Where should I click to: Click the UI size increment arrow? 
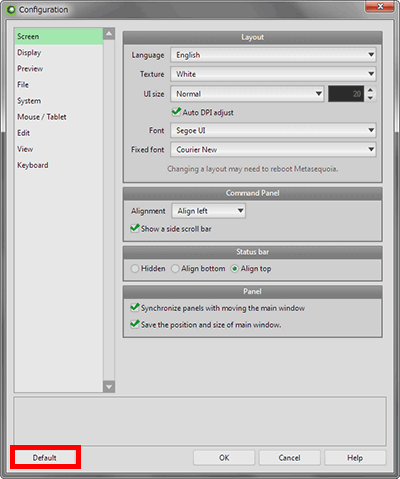tap(370, 90)
